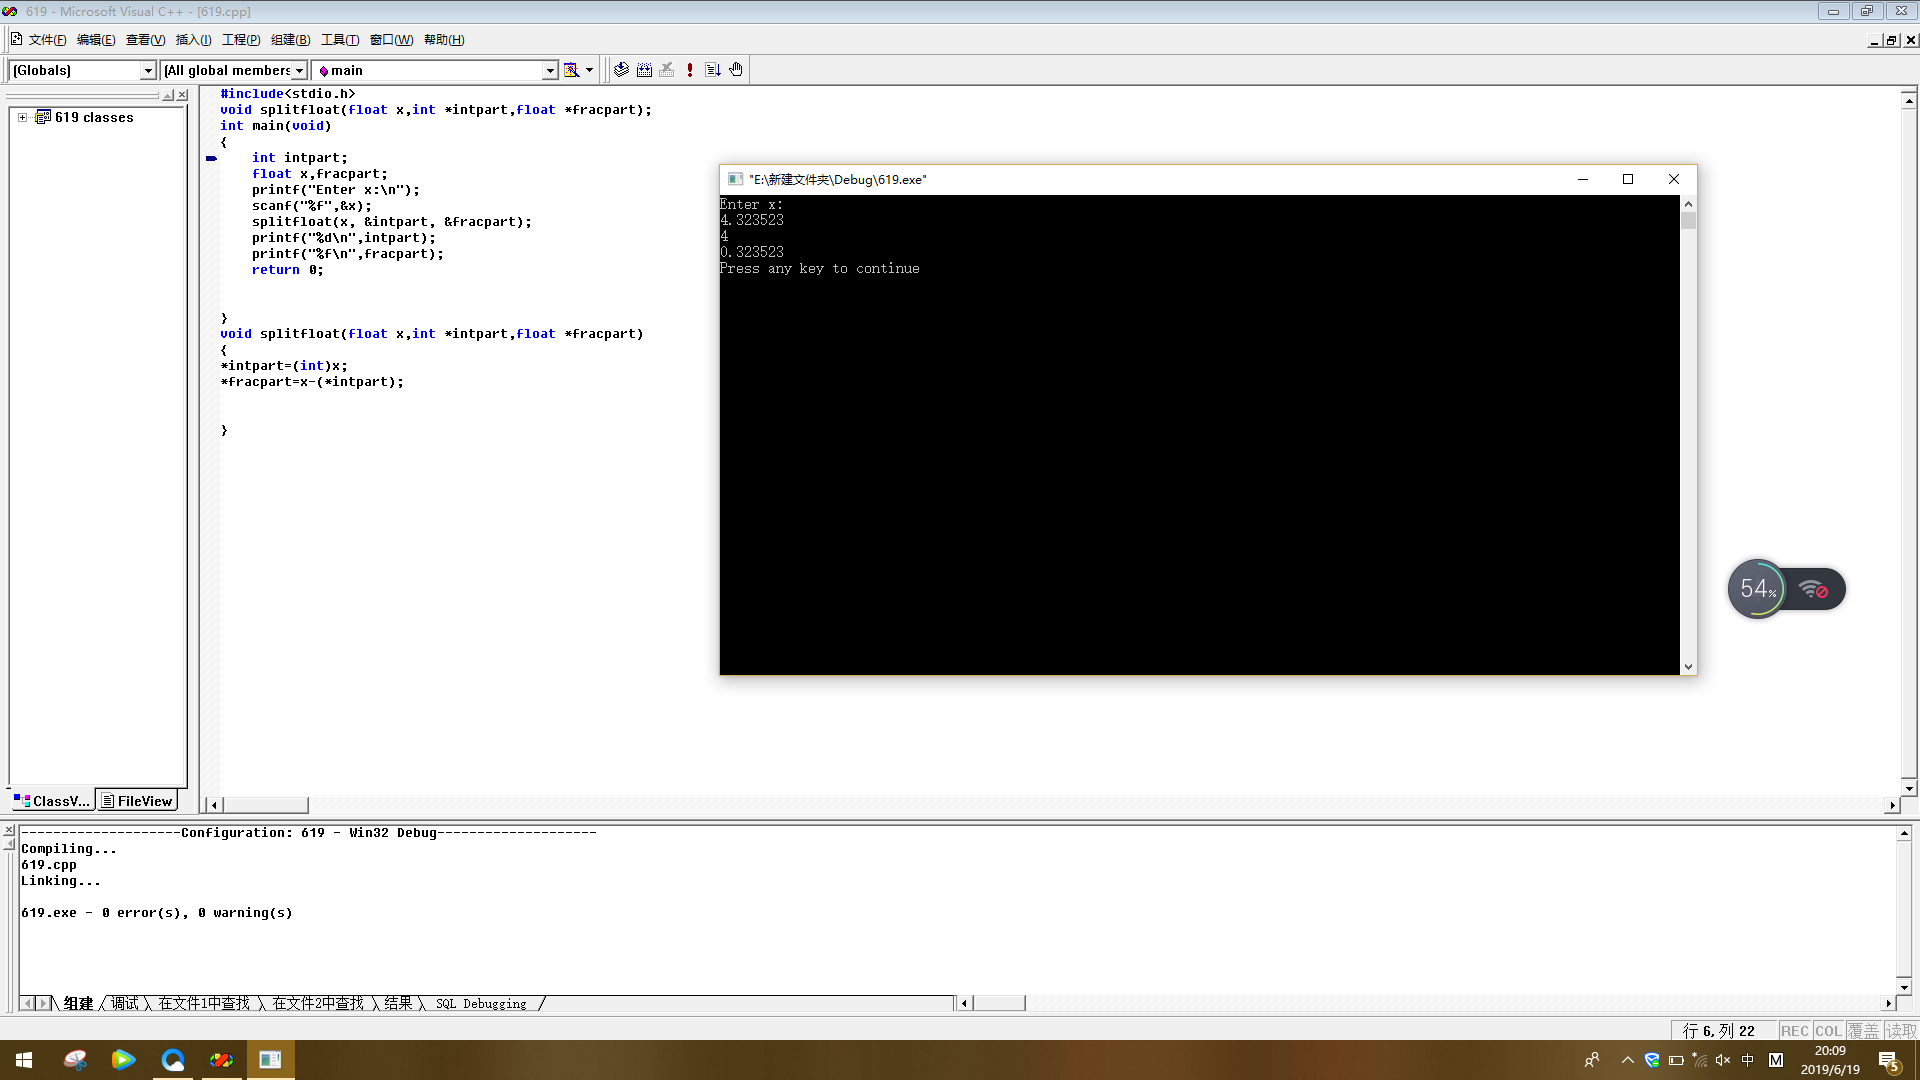The height and width of the screenshot is (1080, 1920).
Task: Open the 组建(B) build menu
Action: coord(290,40)
